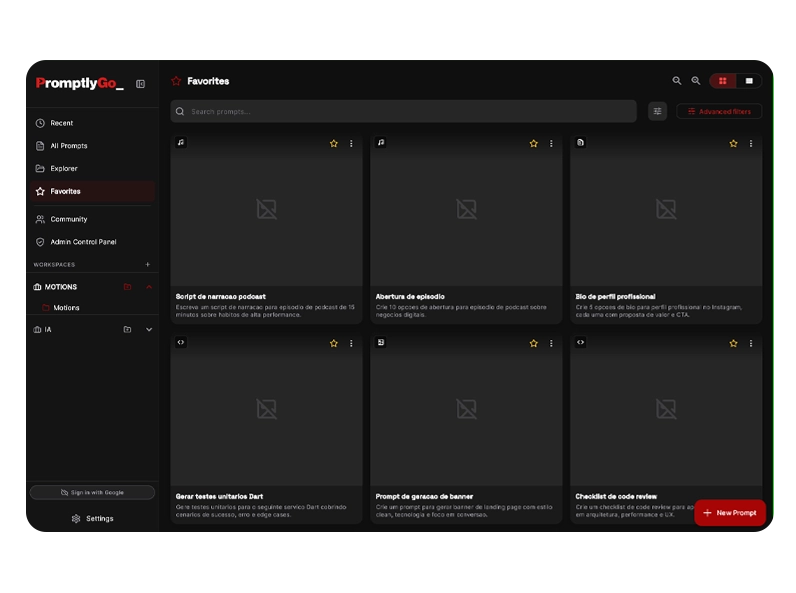Open the Explorer section
This screenshot has height=593, width=796.
pyautogui.click(x=64, y=169)
